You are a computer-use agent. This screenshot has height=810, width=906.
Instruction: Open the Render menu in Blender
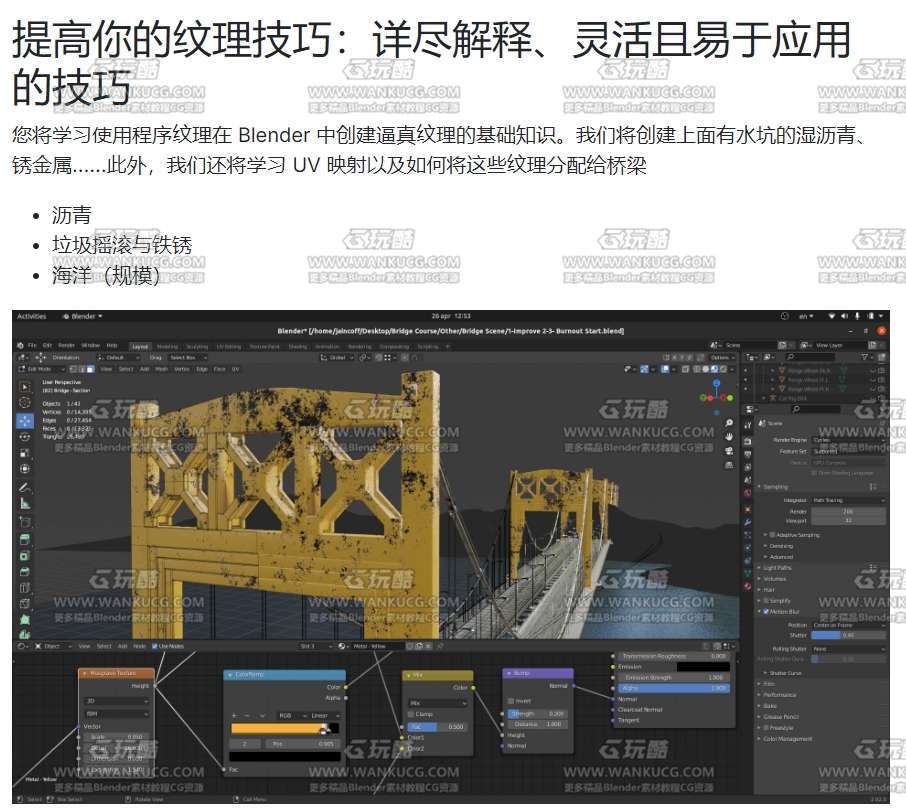coord(66,345)
